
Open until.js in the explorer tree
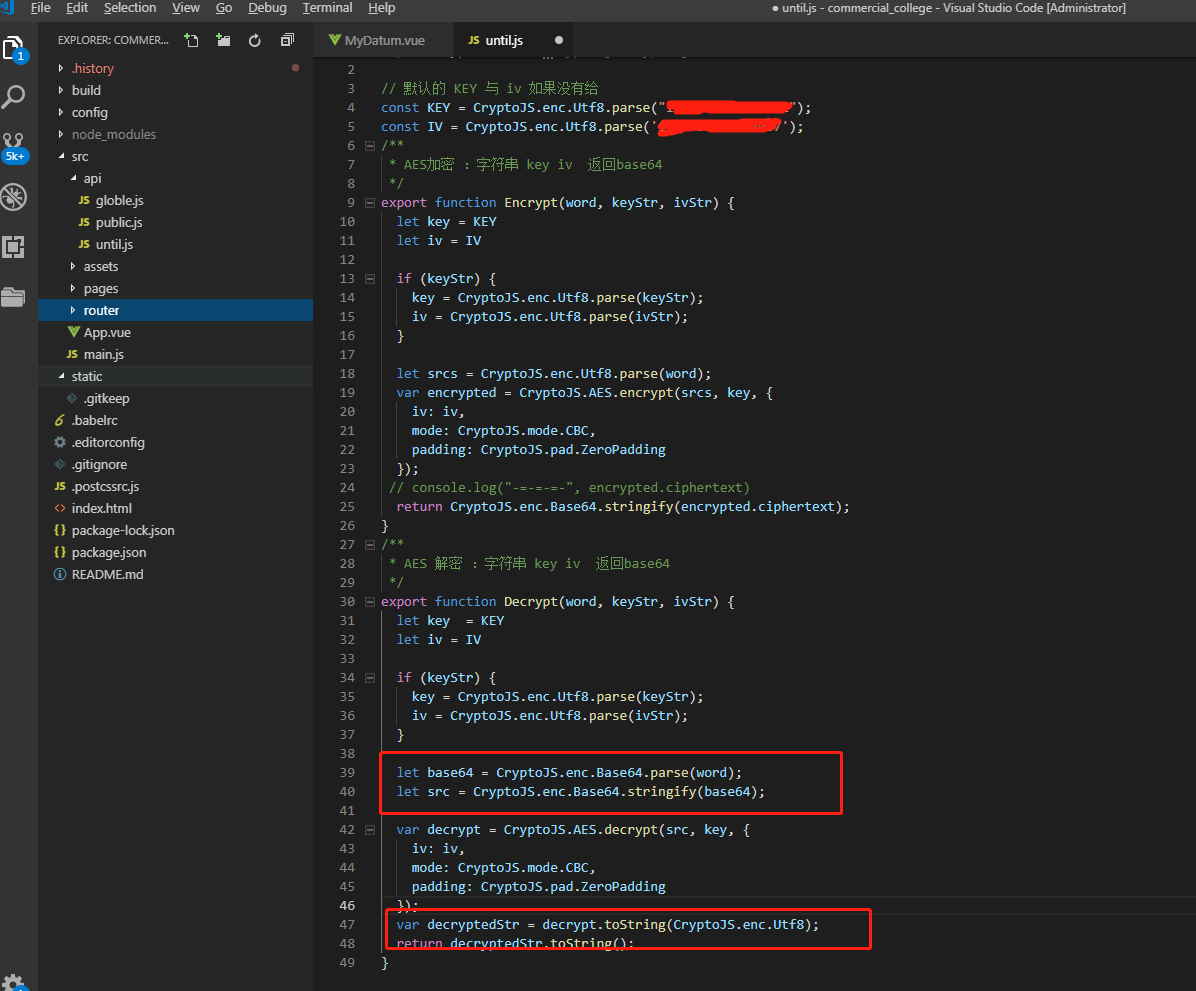tap(175, 244)
